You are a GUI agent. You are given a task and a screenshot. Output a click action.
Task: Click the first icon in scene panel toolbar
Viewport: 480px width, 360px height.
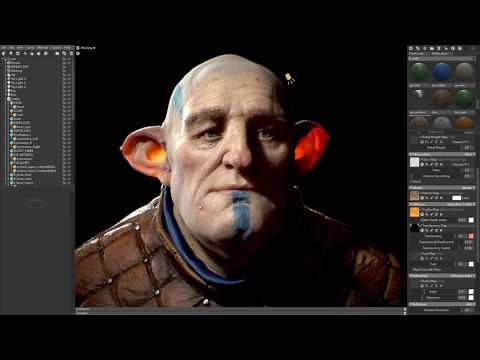tap(3, 53)
